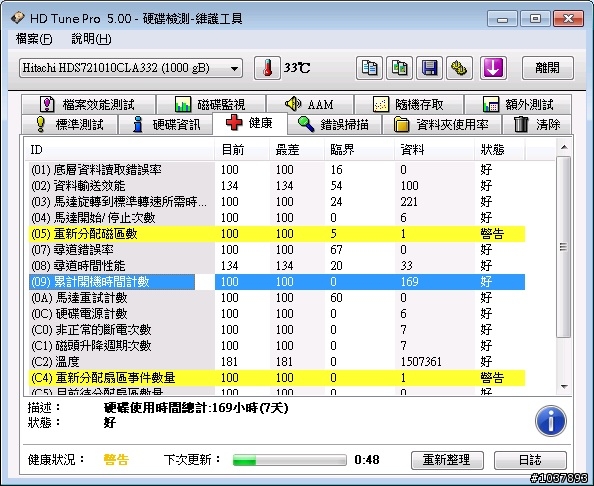Select row (0A) 馬達重試計數
The width and height of the screenshot is (594, 486).
coord(277,298)
